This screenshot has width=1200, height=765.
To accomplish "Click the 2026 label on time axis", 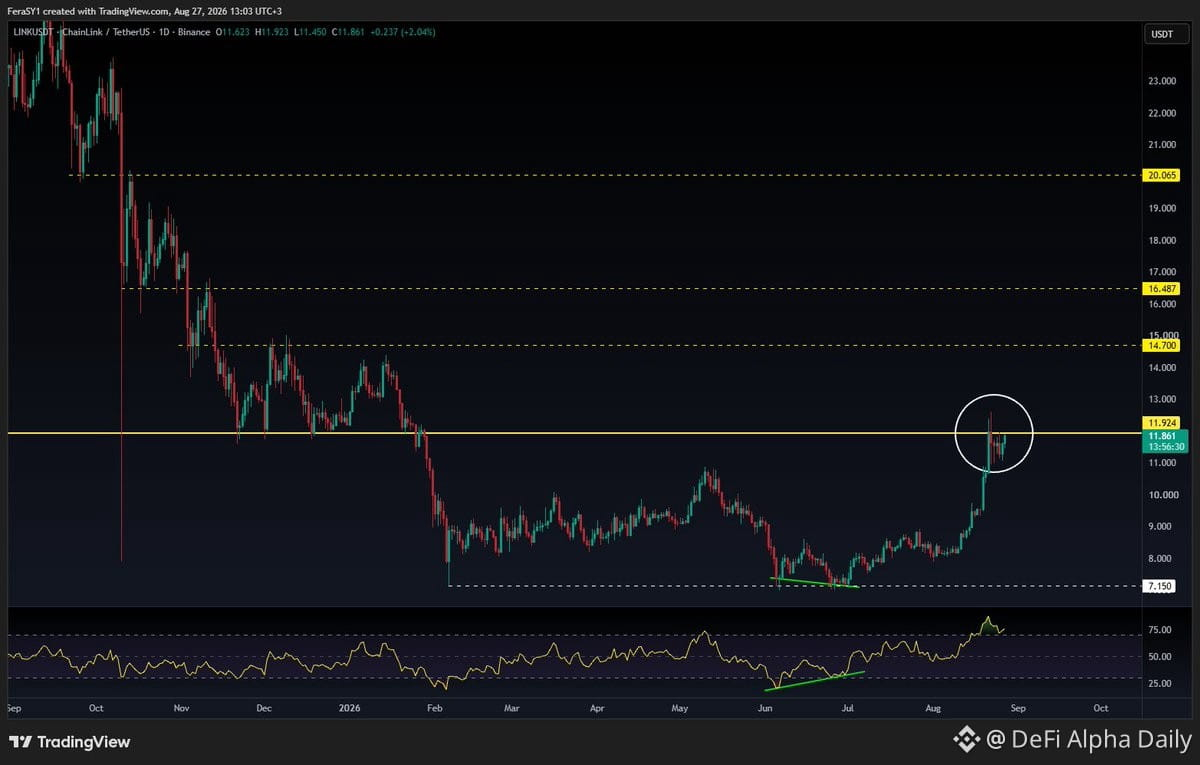I will coord(349,708).
